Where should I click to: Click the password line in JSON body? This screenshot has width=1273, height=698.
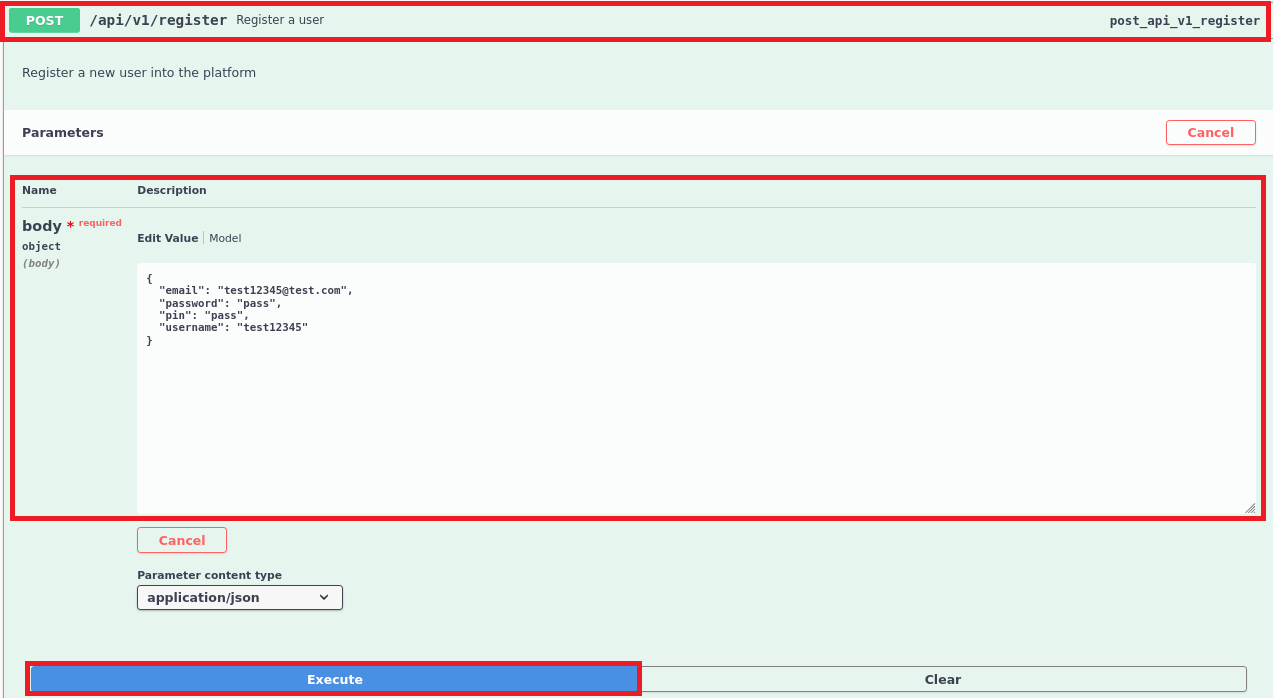coord(220,303)
